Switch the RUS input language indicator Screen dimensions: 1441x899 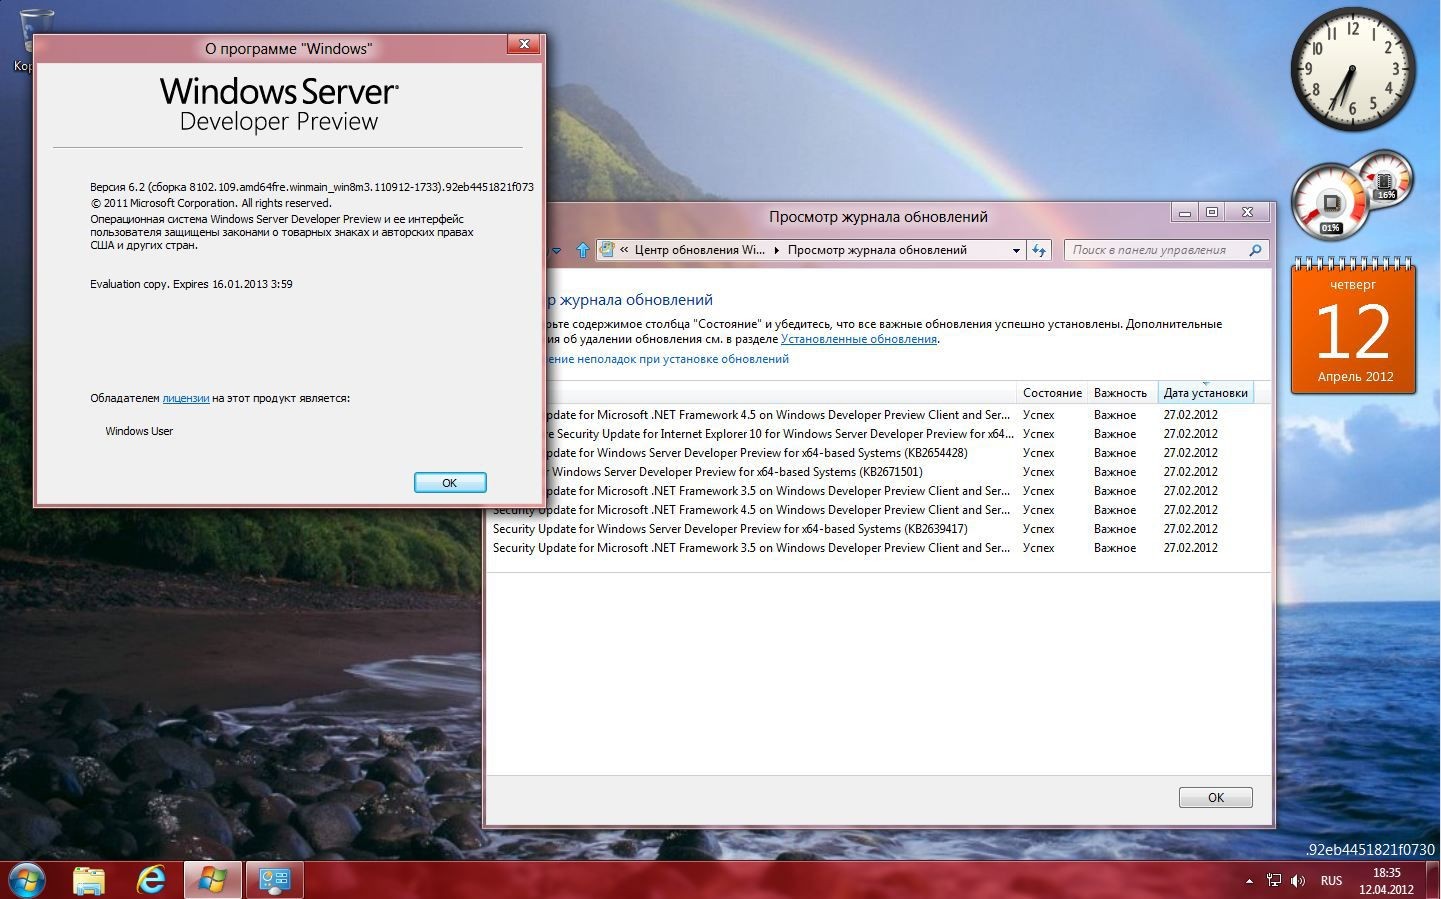click(x=1331, y=881)
